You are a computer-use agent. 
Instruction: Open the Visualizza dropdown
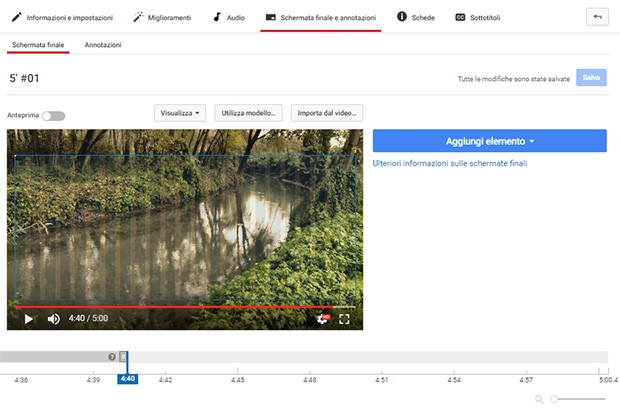pyautogui.click(x=180, y=113)
